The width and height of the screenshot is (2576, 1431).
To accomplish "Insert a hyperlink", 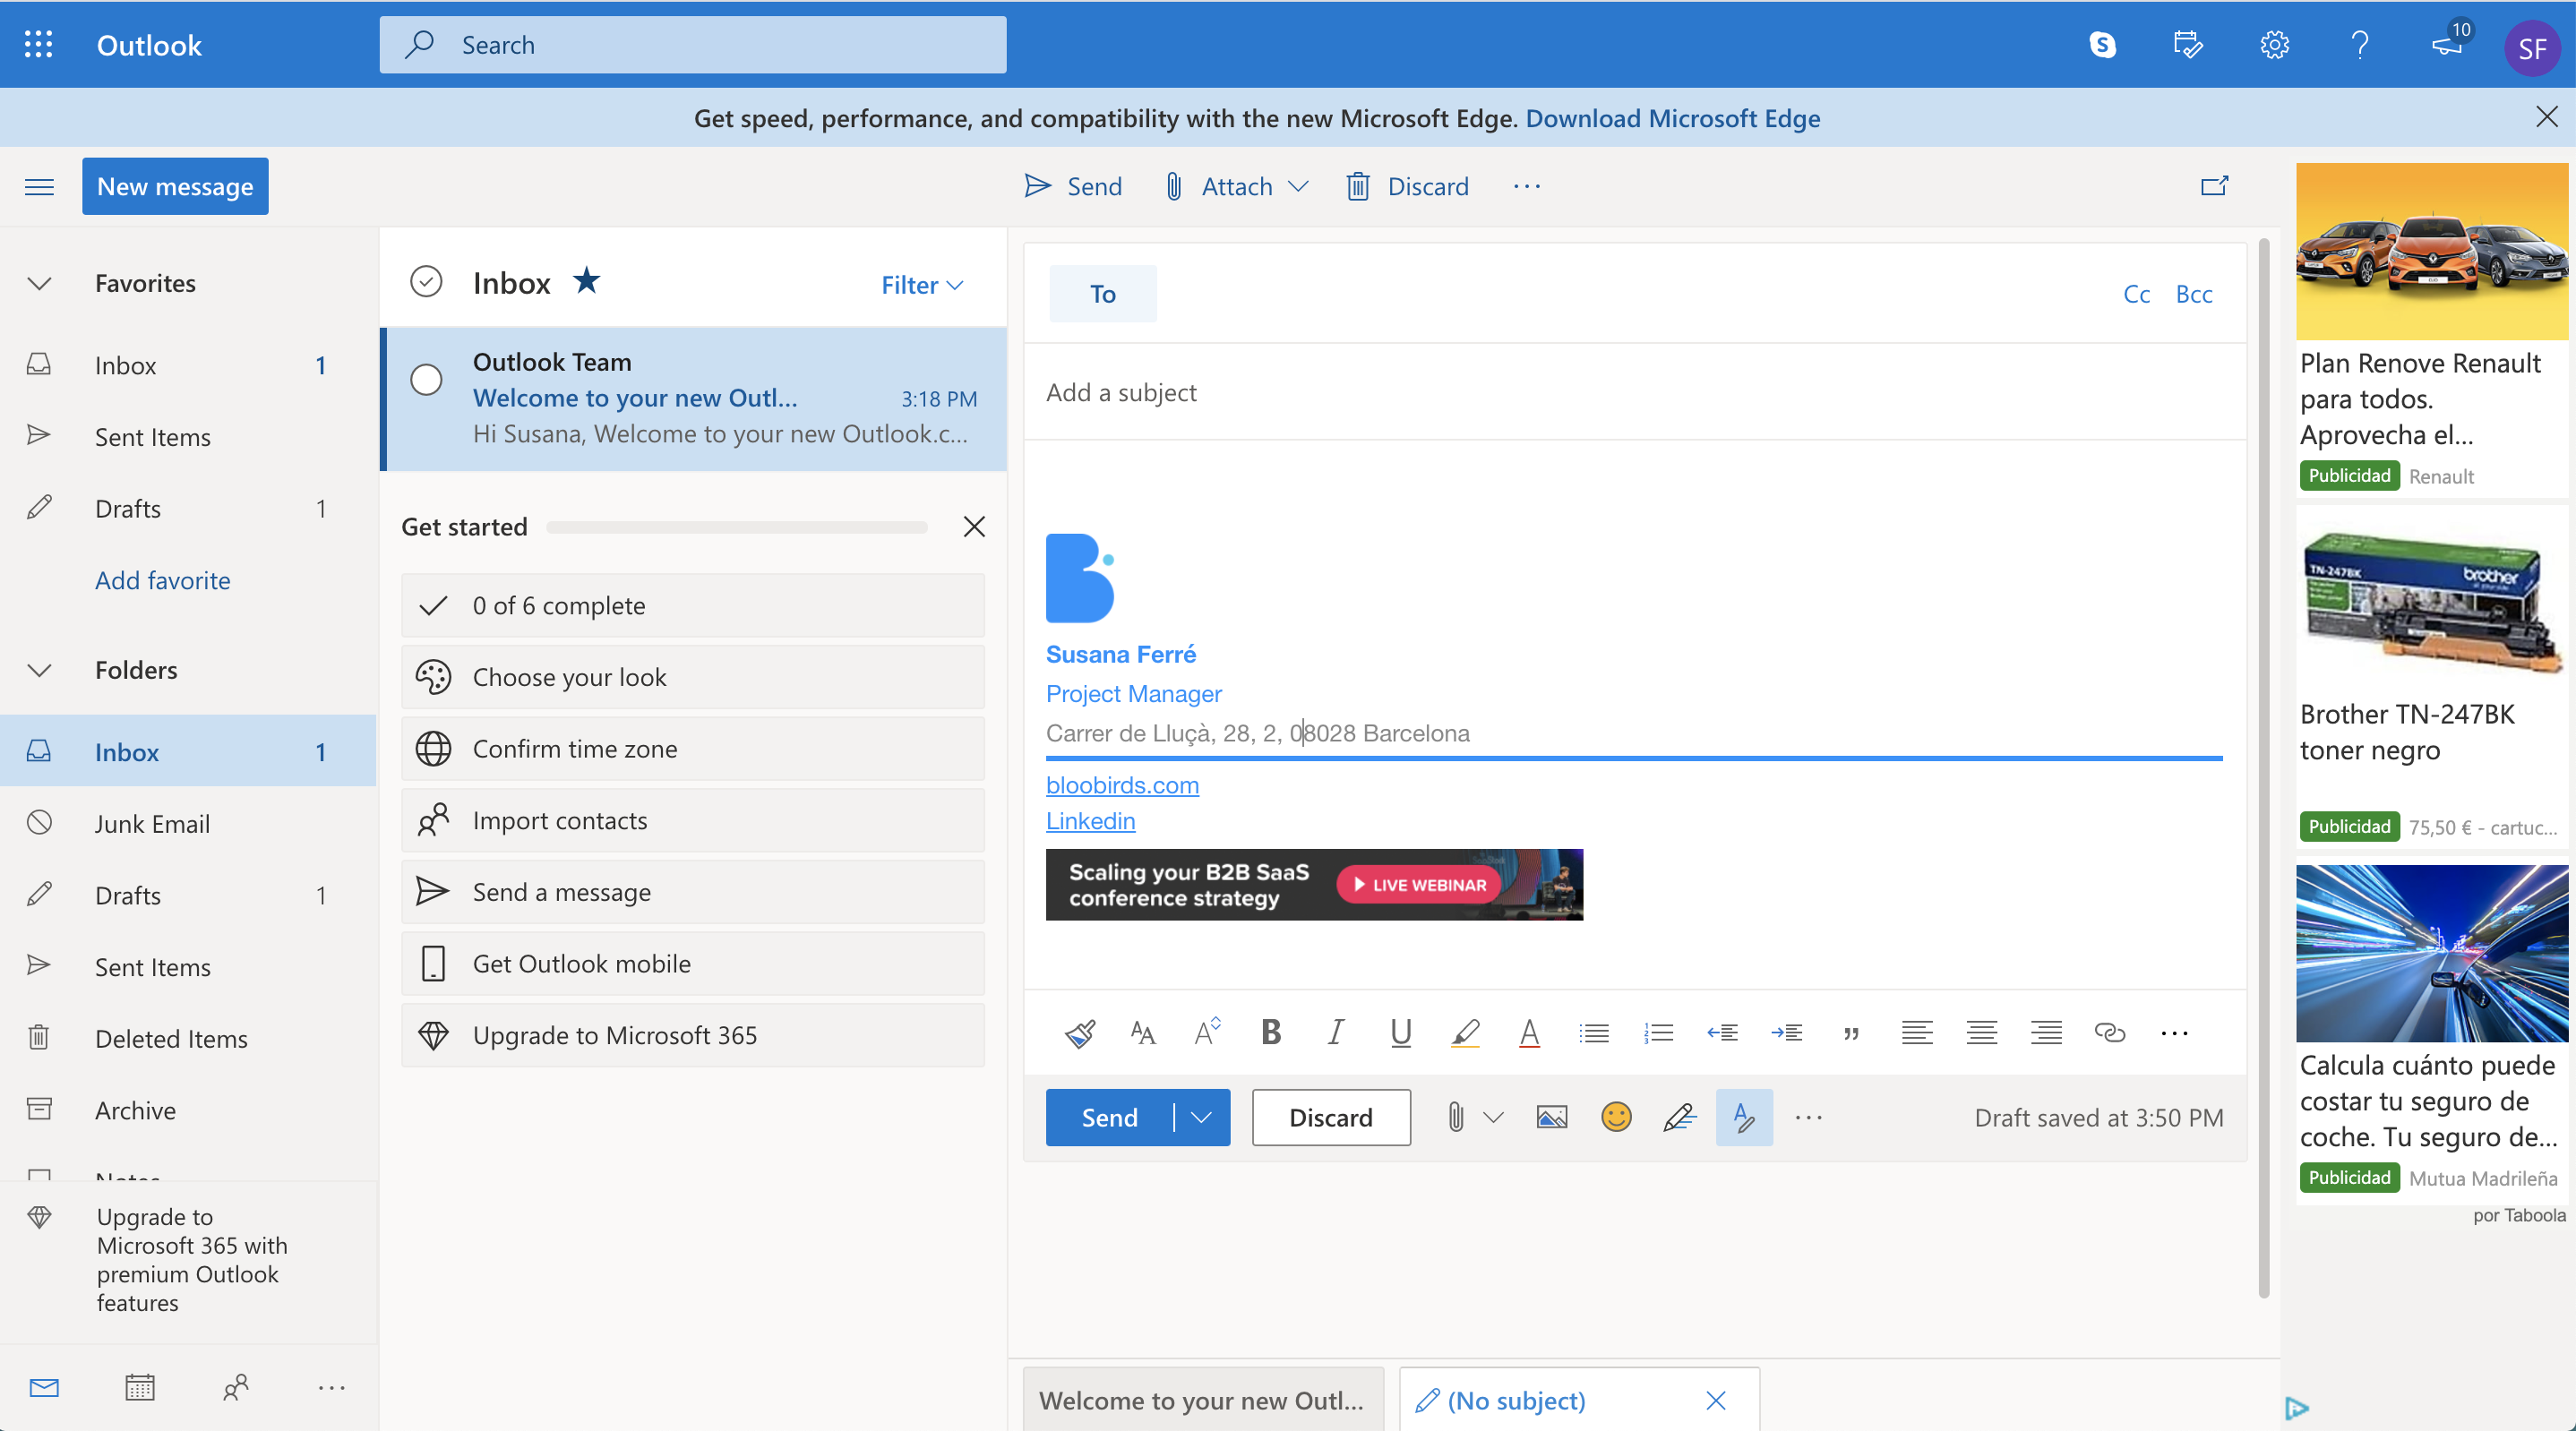I will pyautogui.click(x=2109, y=1032).
